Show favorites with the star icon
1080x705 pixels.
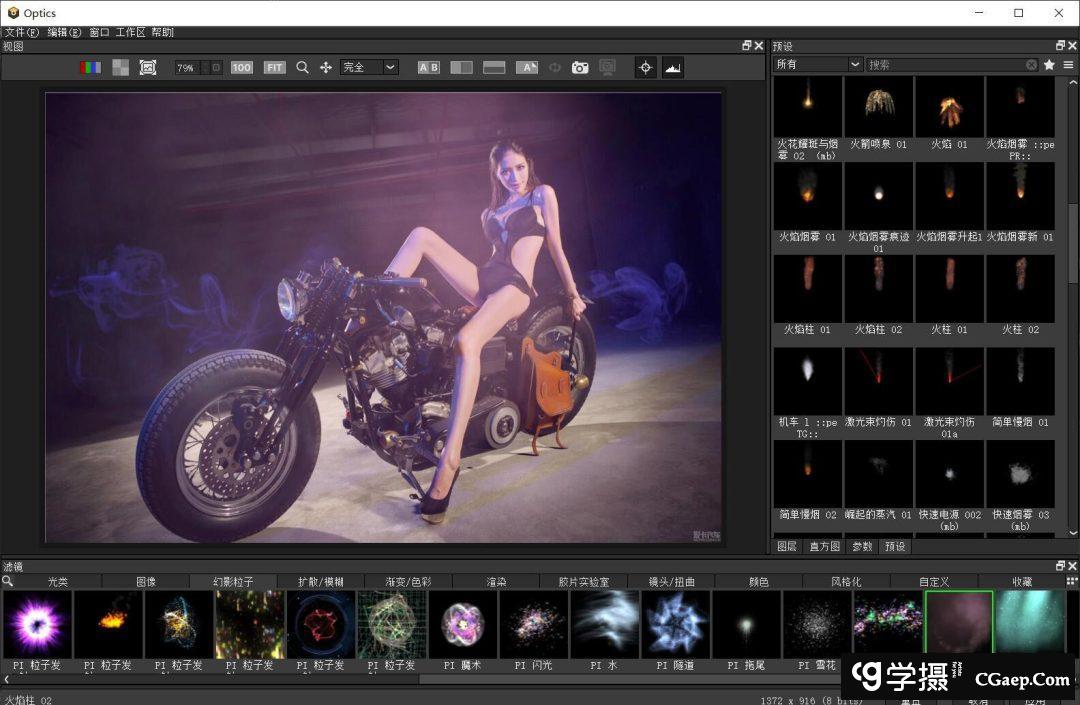1049,65
